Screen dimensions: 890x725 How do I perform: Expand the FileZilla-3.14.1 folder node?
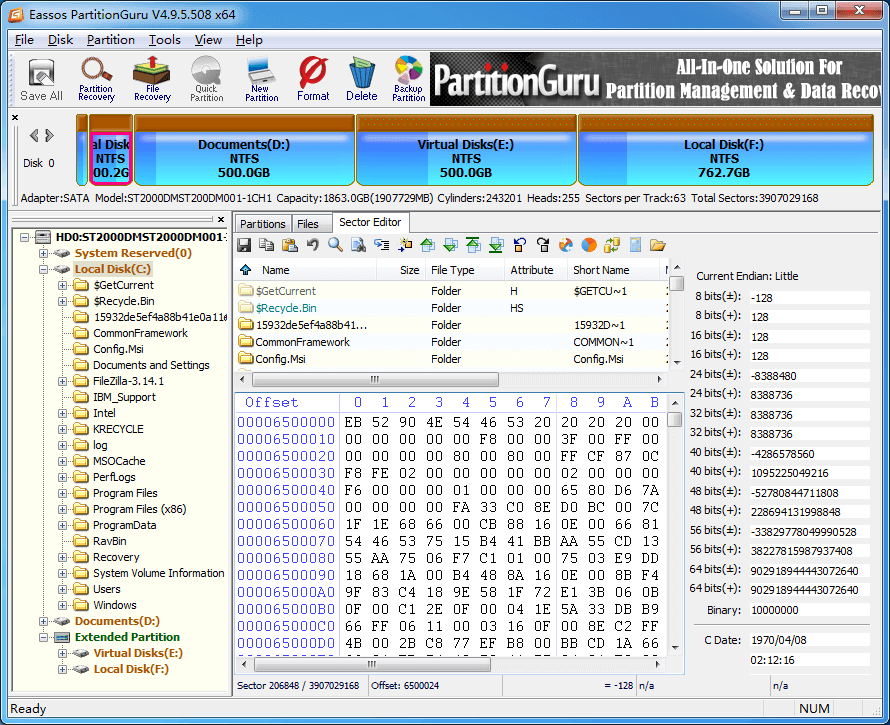(x=62, y=381)
